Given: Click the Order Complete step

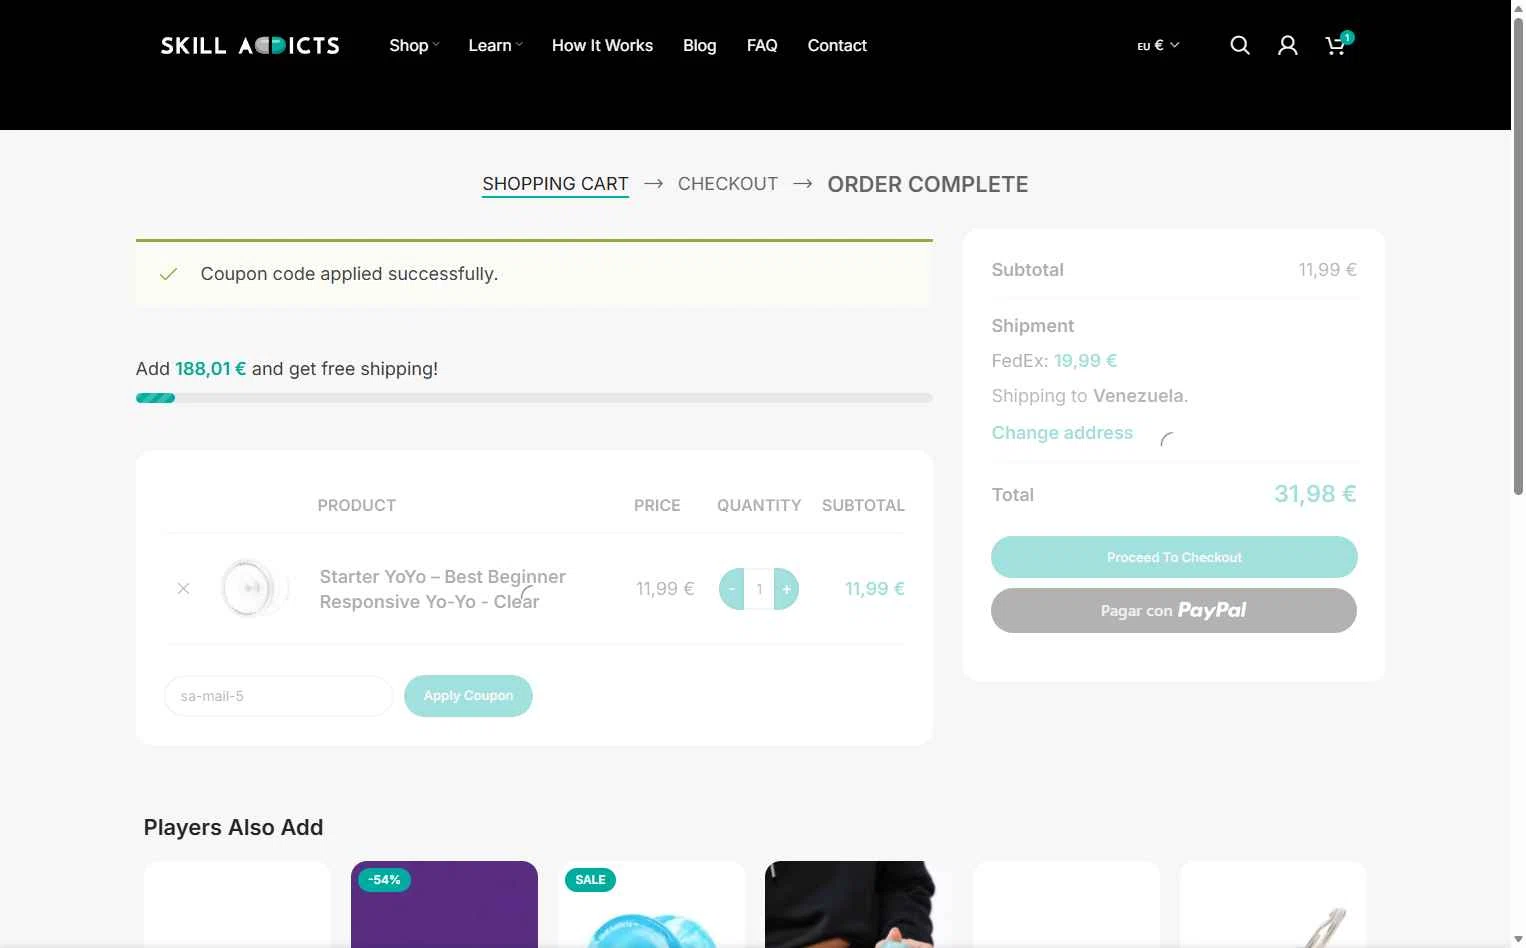Looking at the screenshot, I should click(927, 184).
